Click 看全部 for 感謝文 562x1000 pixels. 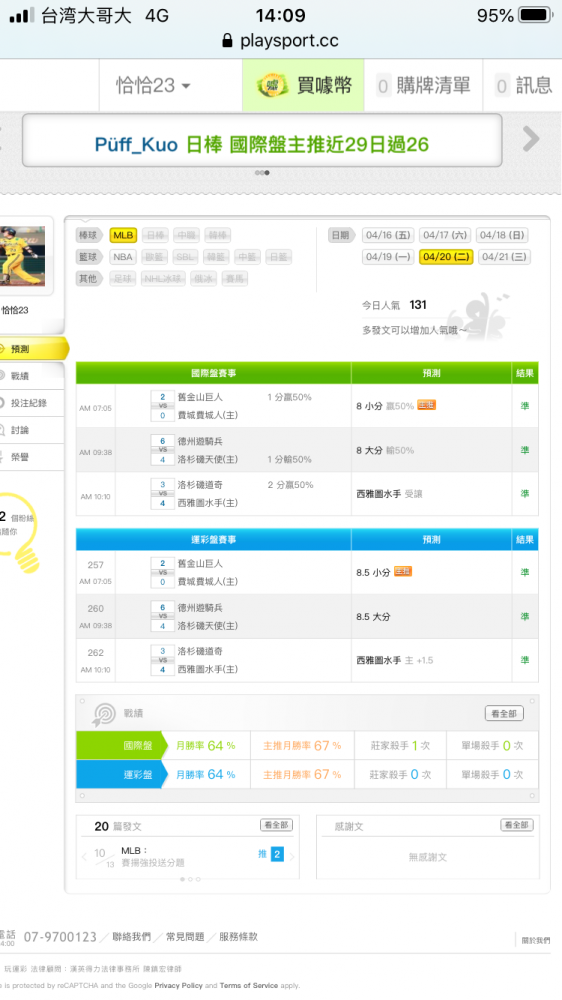coord(517,825)
